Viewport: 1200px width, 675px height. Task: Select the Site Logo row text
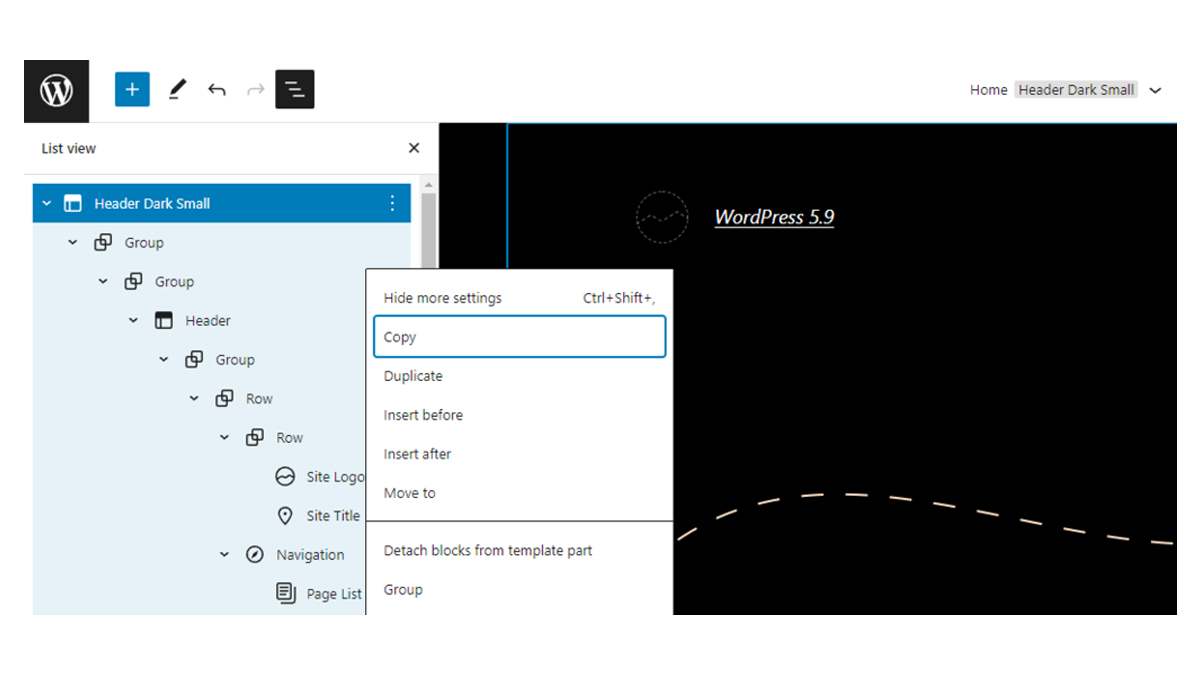click(x=335, y=477)
